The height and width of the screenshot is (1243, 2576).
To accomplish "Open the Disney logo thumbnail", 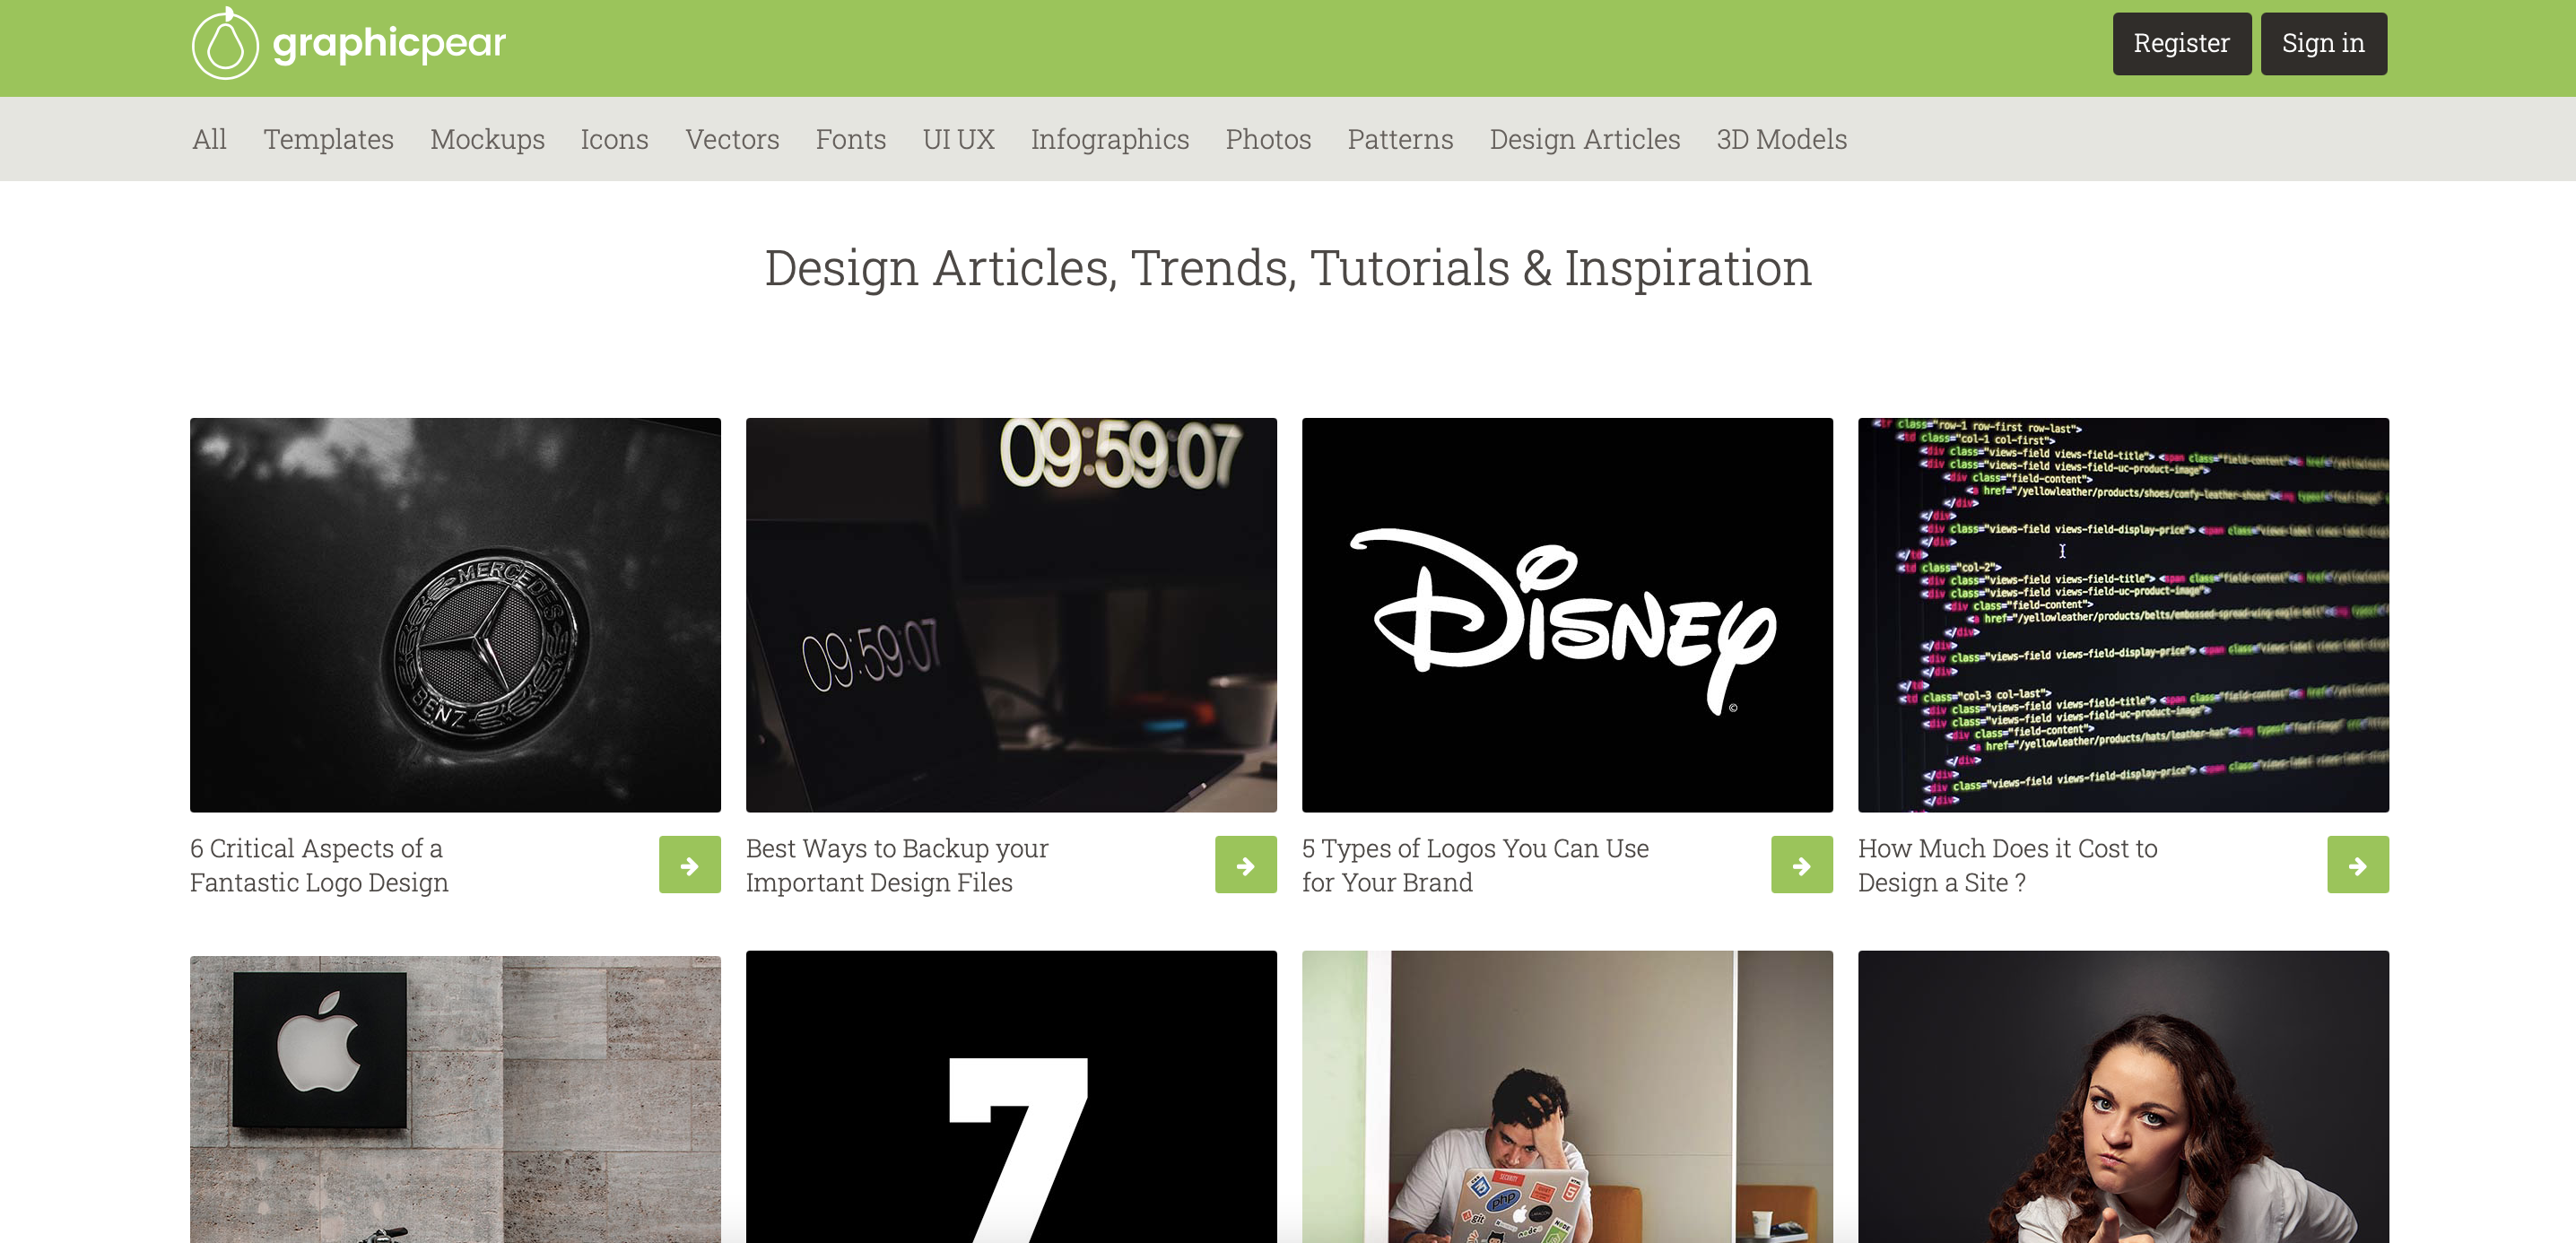I will tap(1567, 614).
